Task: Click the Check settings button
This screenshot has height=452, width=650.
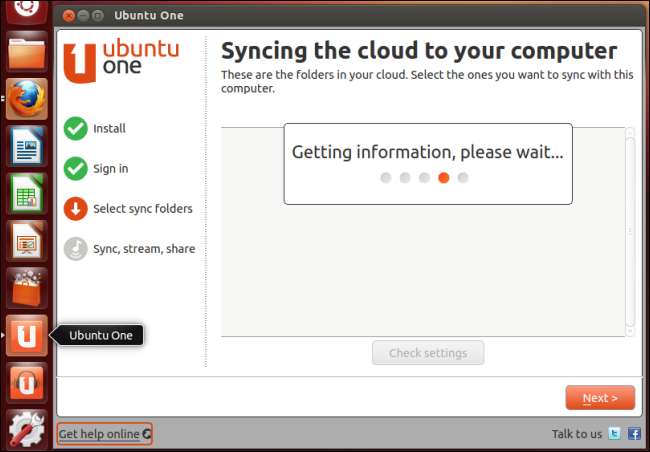Action: click(x=428, y=353)
